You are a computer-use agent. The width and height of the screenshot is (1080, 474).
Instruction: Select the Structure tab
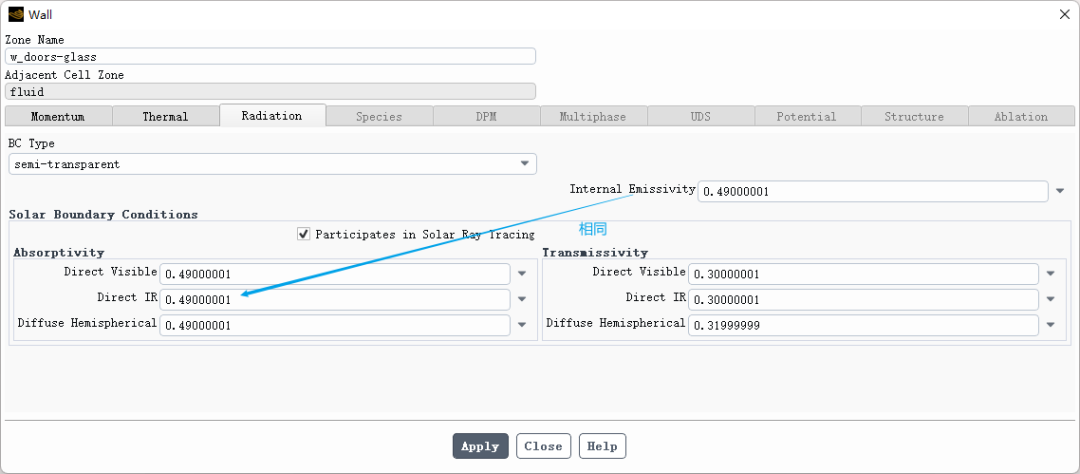pos(914,116)
